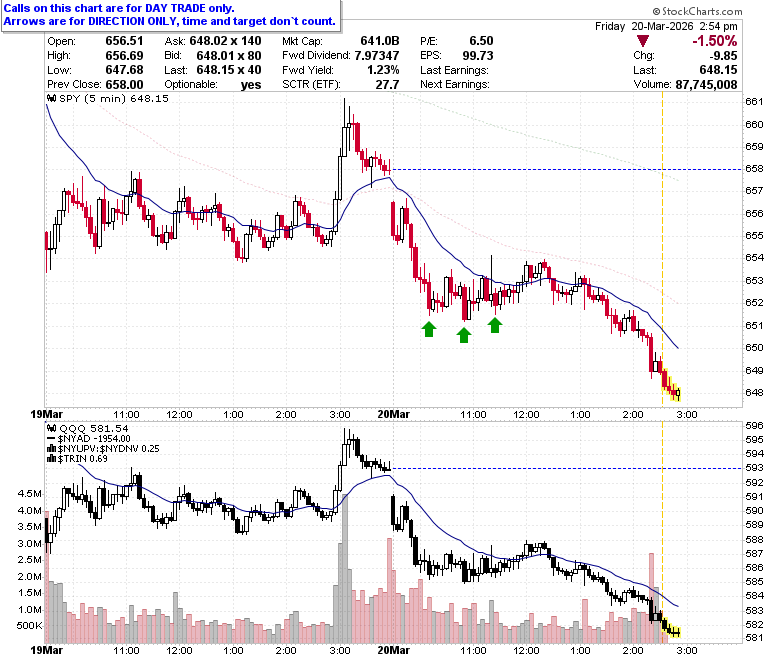Click the EPS value 99.73
This screenshot has width=780, height=659.
pyautogui.click(x=478, y=55)
